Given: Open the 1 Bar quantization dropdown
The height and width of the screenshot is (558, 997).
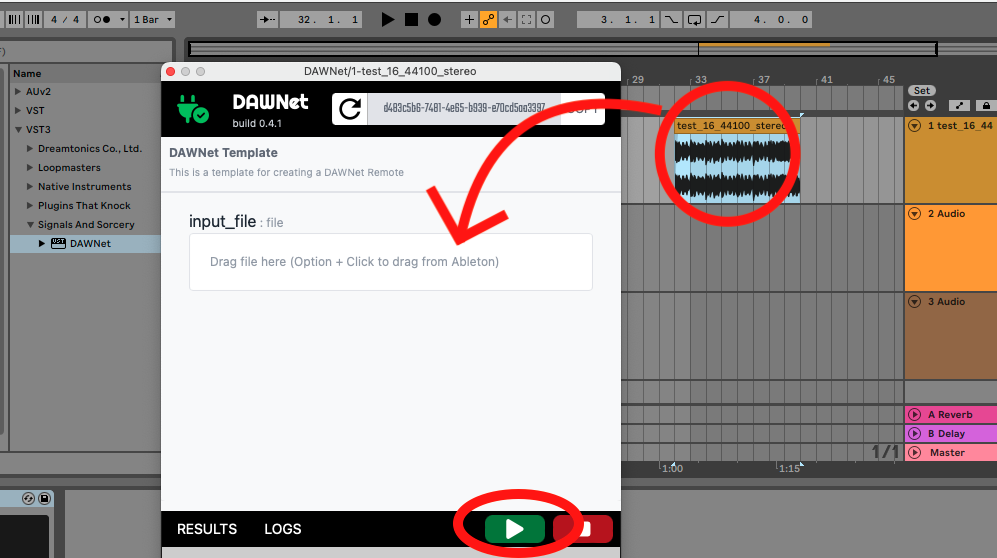Looking at the screenshot, I should point(153,20).
